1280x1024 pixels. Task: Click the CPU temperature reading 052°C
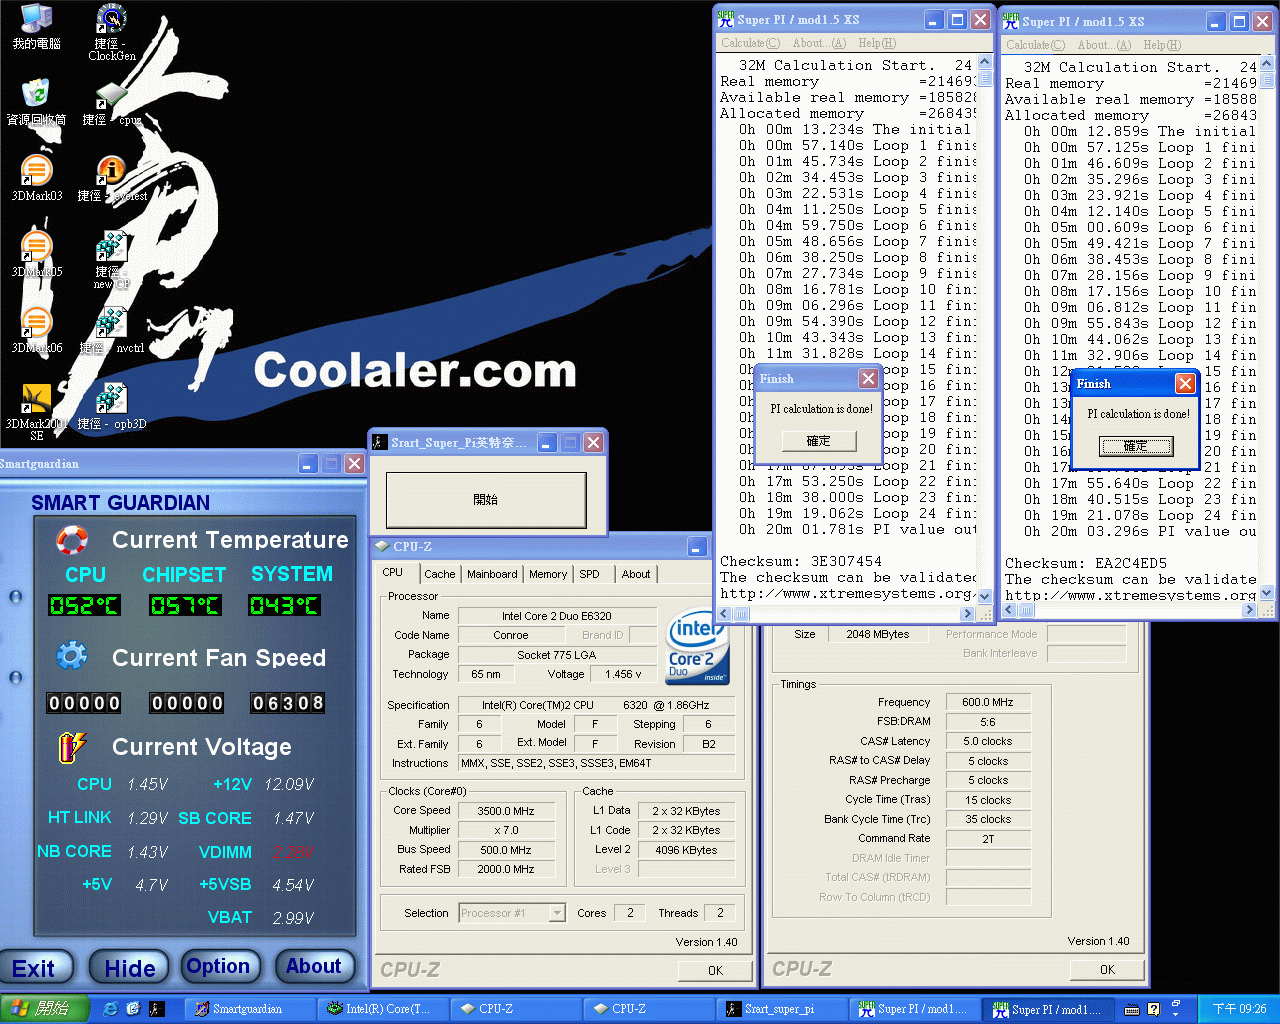pos(85,605)
